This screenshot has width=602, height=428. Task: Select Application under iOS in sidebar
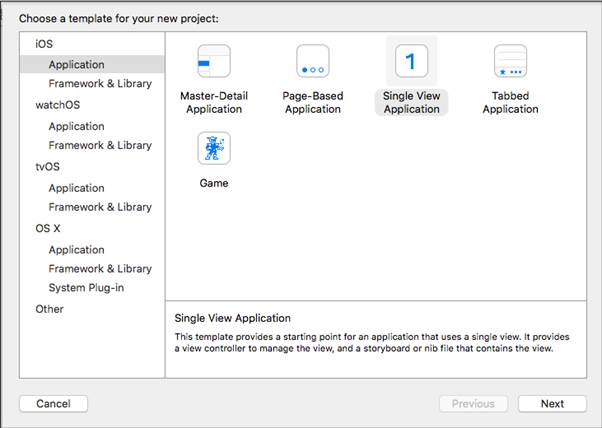tap(76, 65)
